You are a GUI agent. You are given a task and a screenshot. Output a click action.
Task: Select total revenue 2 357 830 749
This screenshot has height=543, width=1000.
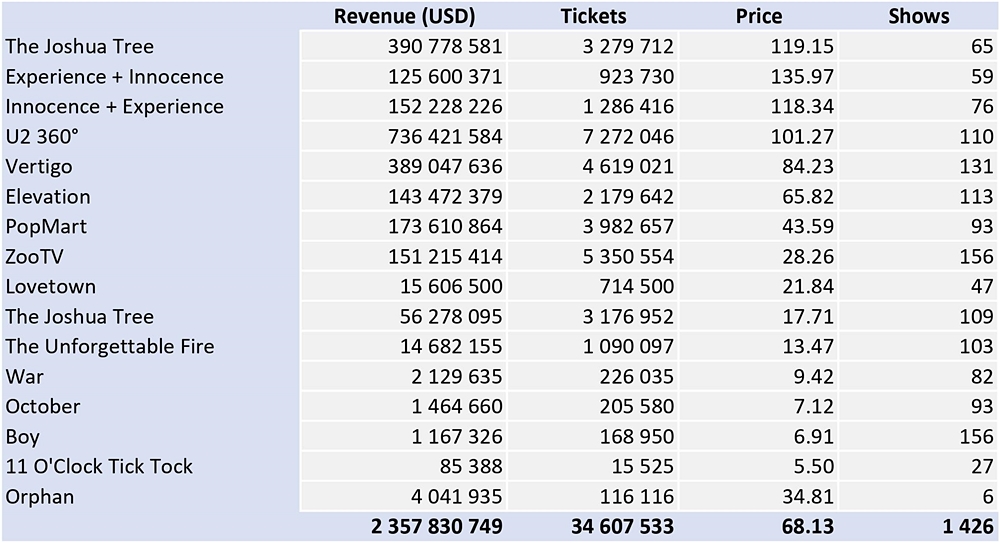click(437, 526)
